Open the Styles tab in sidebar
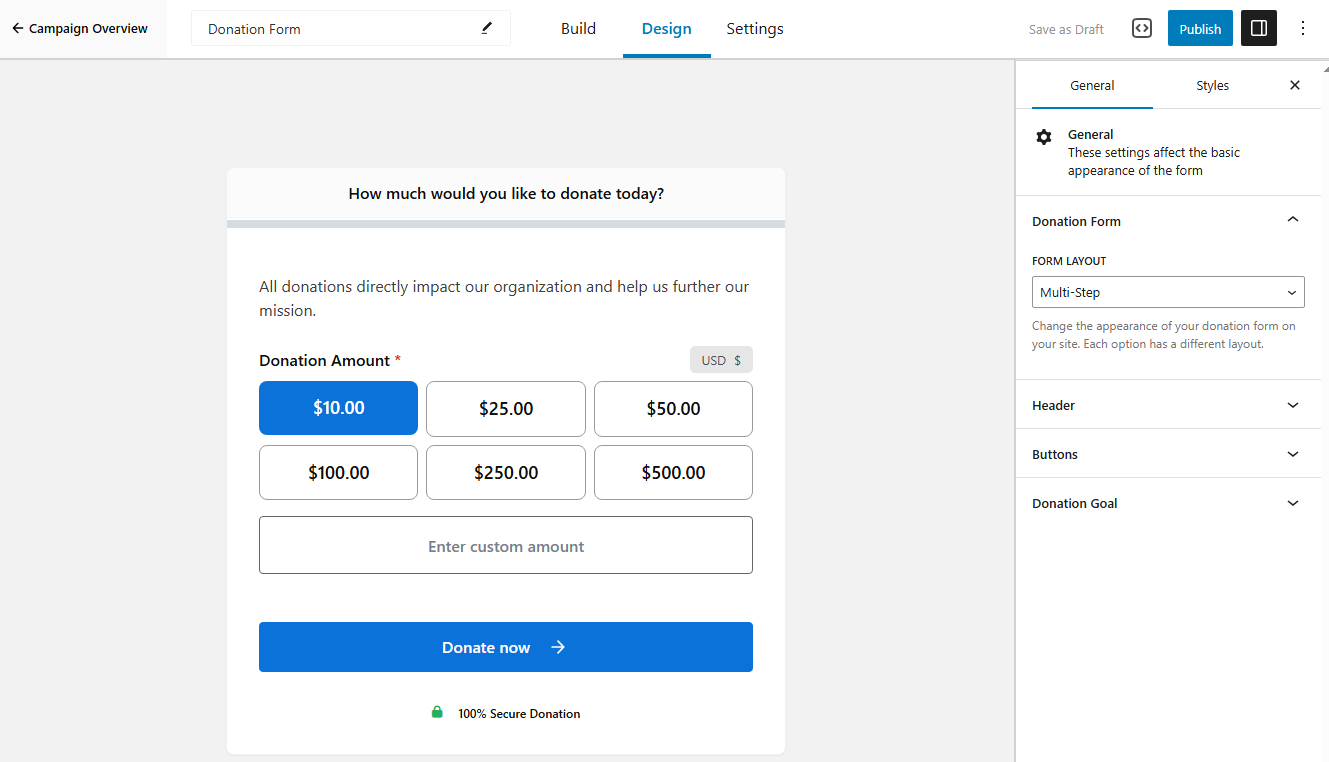The height and width of the screenshot is (762, 1329). 1212,85
